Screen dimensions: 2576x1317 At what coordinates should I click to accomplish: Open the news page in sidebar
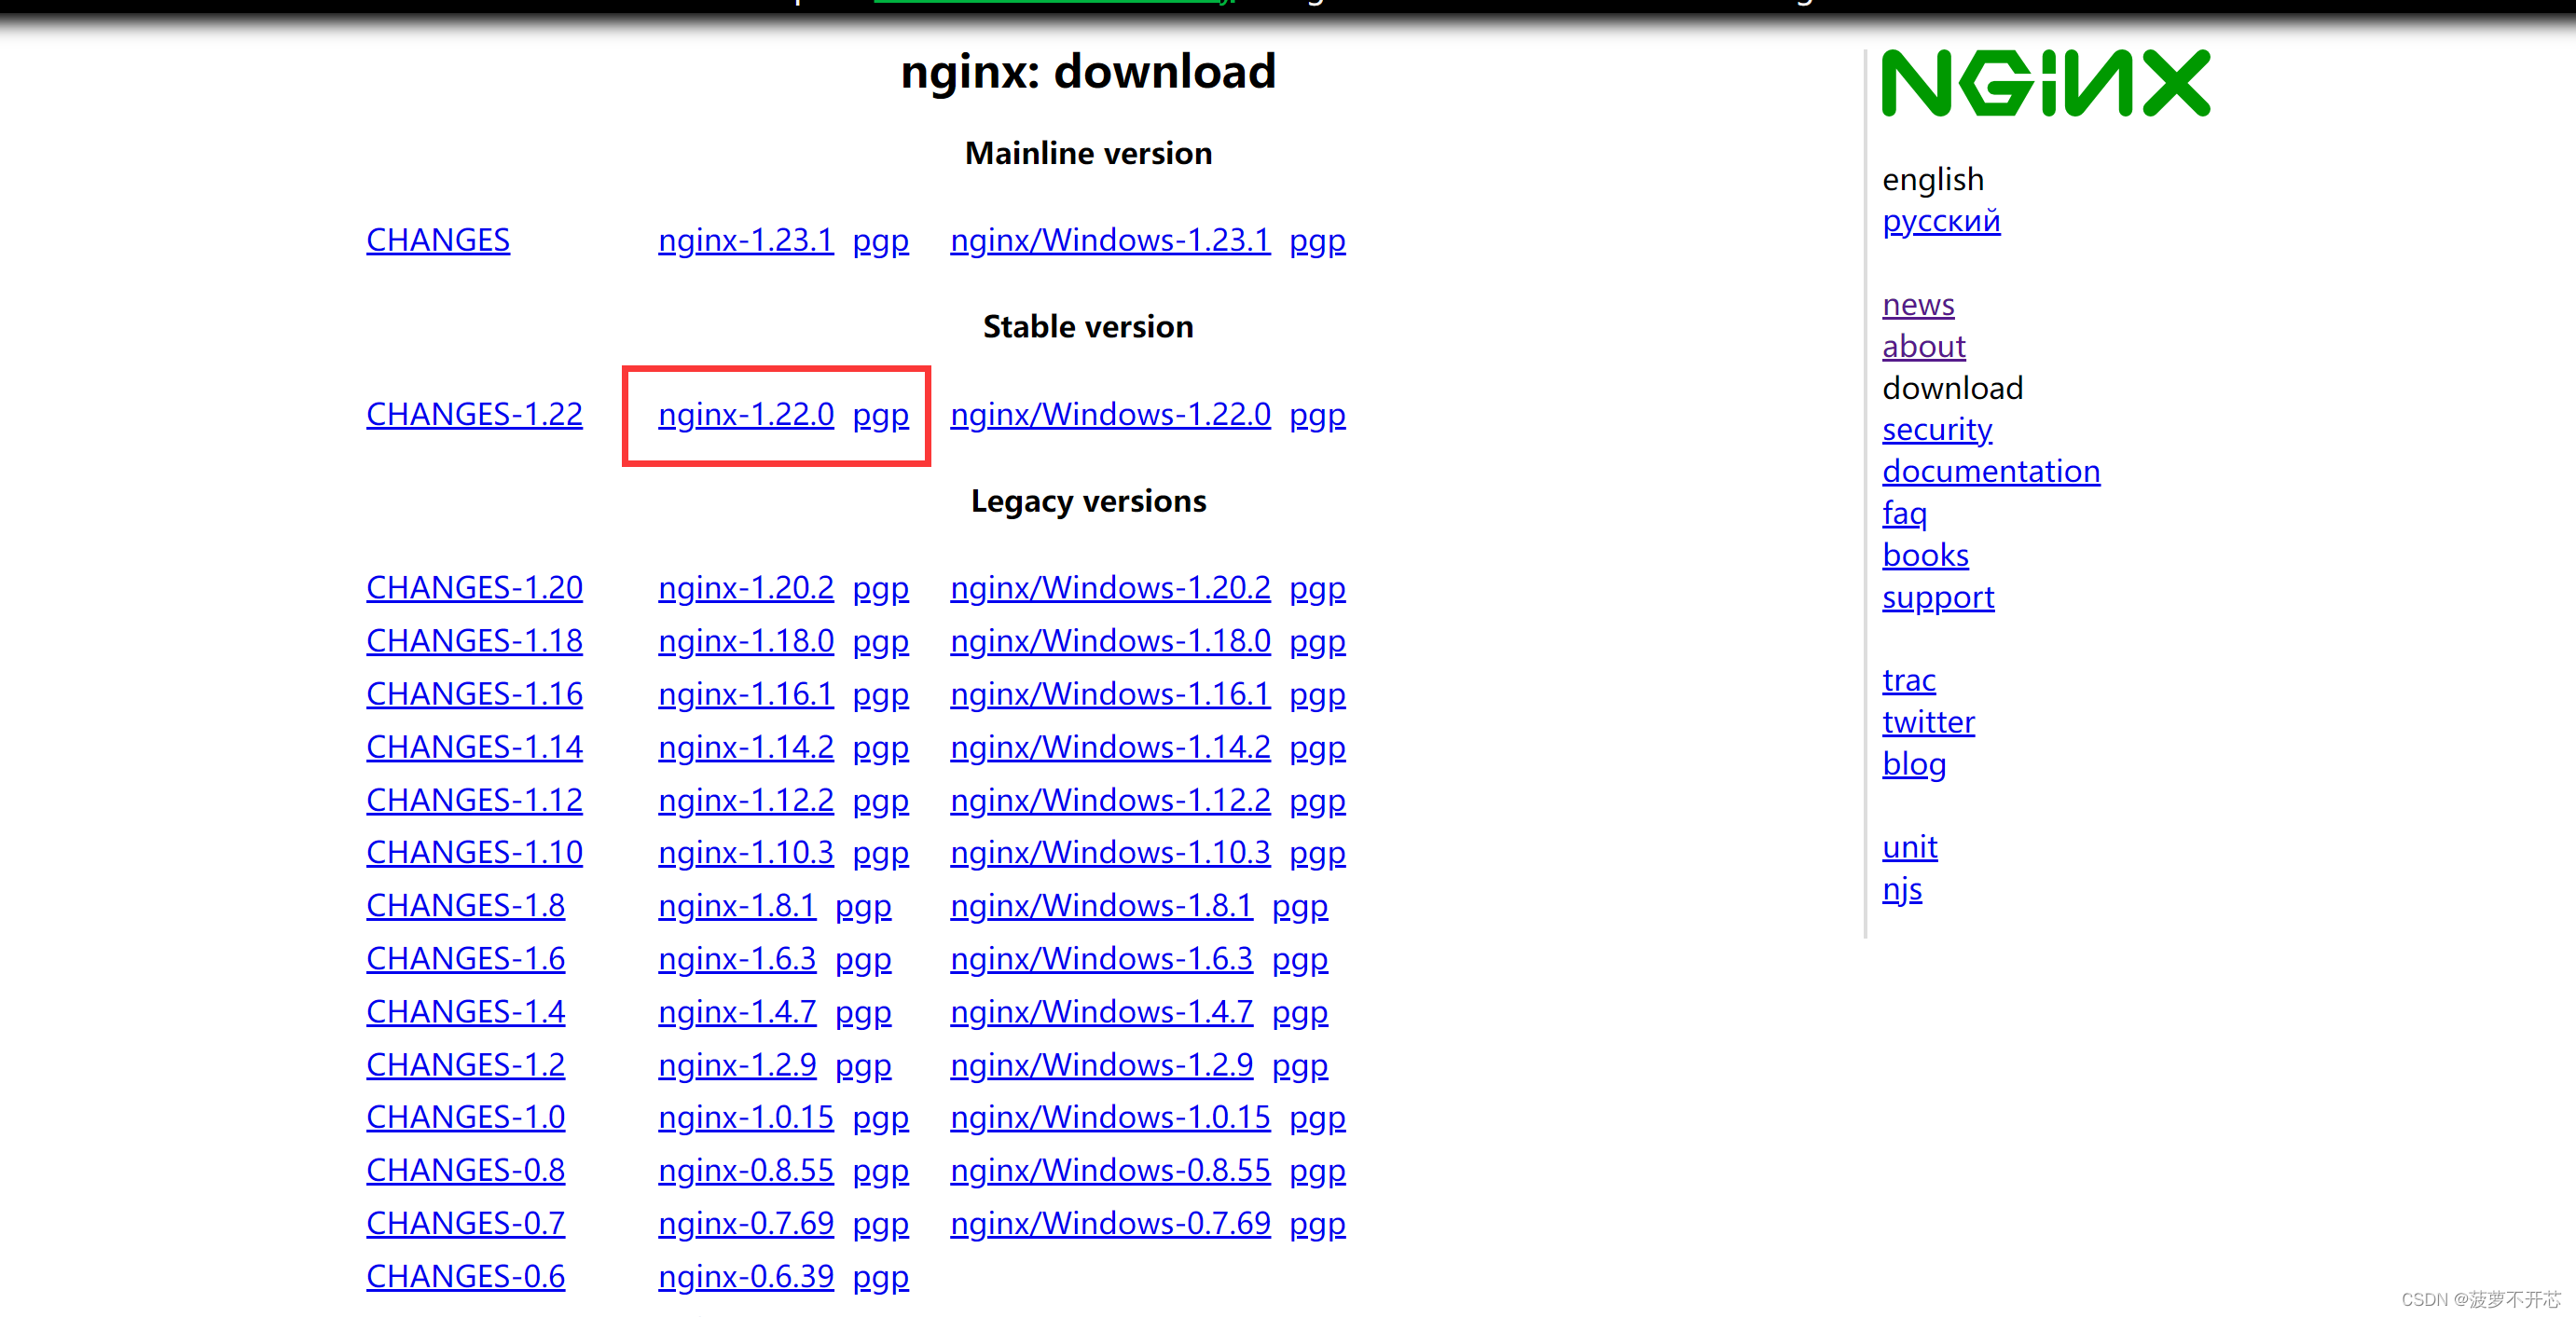point(1918,304)
